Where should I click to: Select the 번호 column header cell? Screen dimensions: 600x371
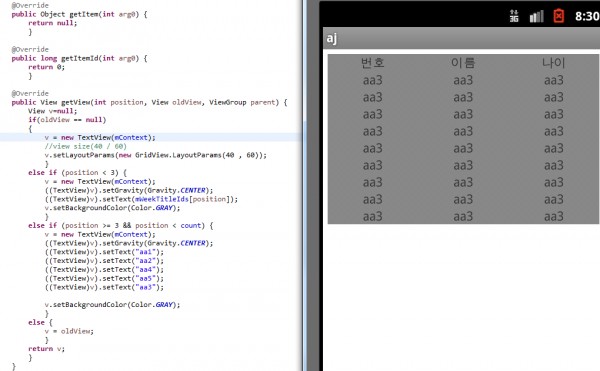pyautogui.click(x=373, y=63)
